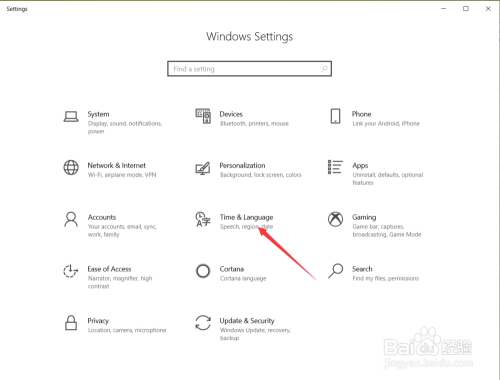Screen dimensions: 500x380
Task: Open the Gaming Xbox icon
Action: 335,219
